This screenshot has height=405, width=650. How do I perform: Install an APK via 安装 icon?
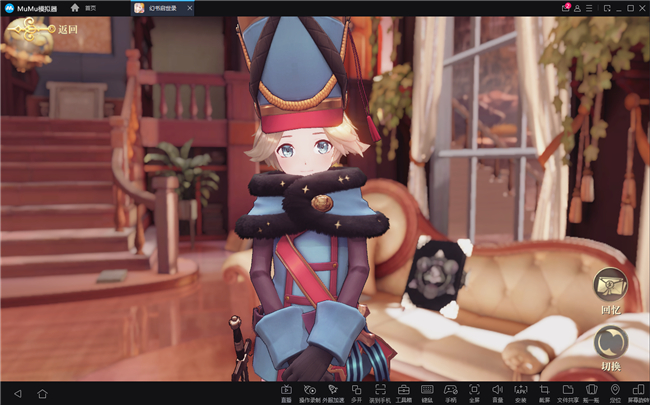click(521, 393)
